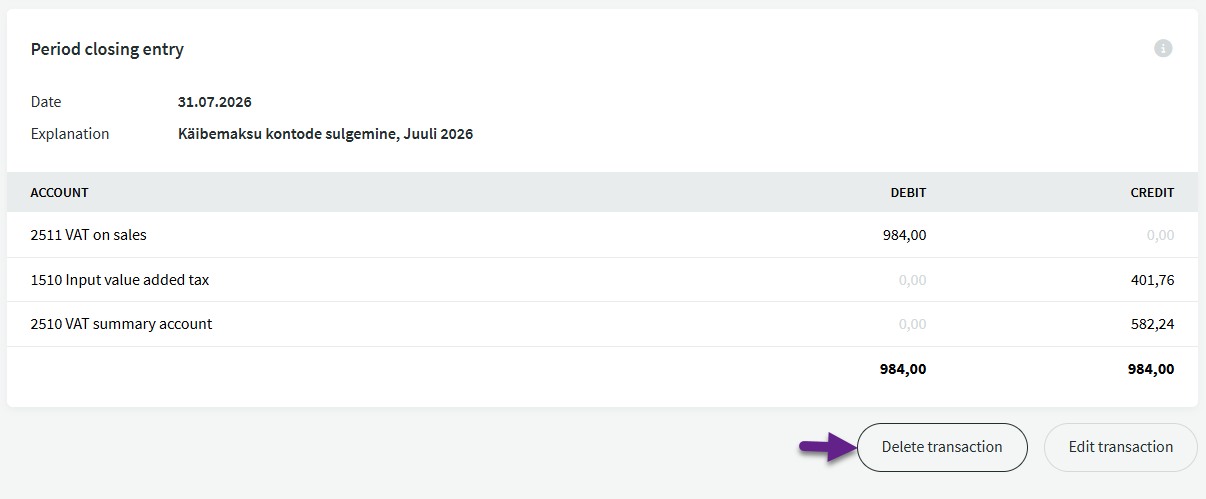Viewport: 1206px width, 499px height.
Task: Click the purple arrow pointing at Delete transaction
Action: pyautogui.click(x=826, y=447)
